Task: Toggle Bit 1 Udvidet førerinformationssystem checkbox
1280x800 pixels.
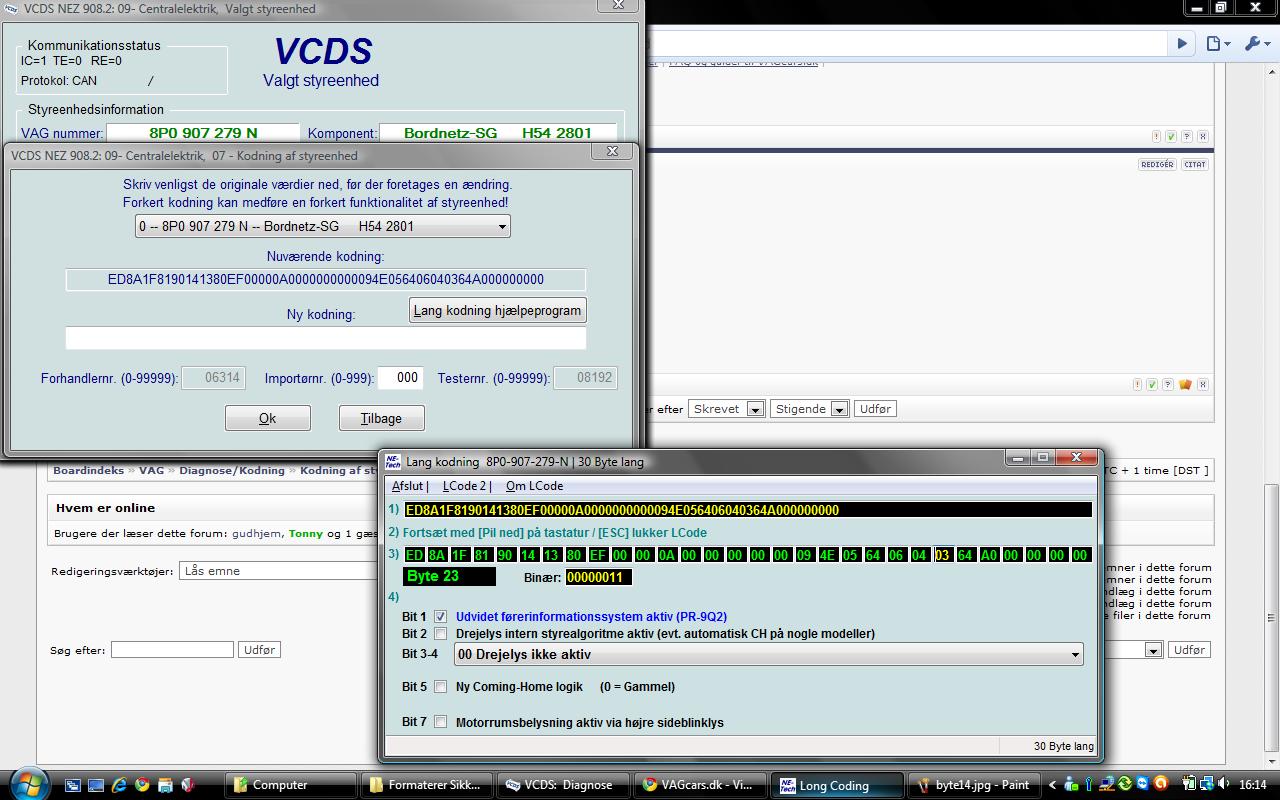Action: (x=441, y=617)
